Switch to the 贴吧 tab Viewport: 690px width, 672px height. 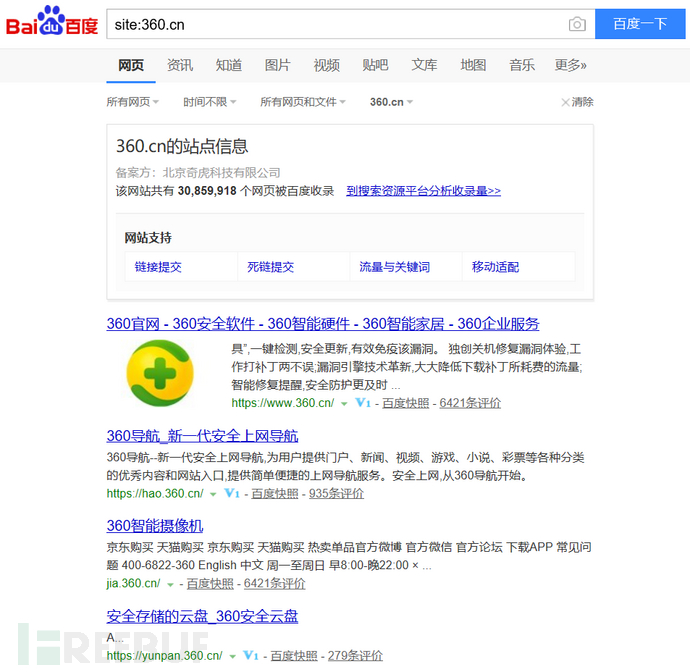(x=375, y=65)
